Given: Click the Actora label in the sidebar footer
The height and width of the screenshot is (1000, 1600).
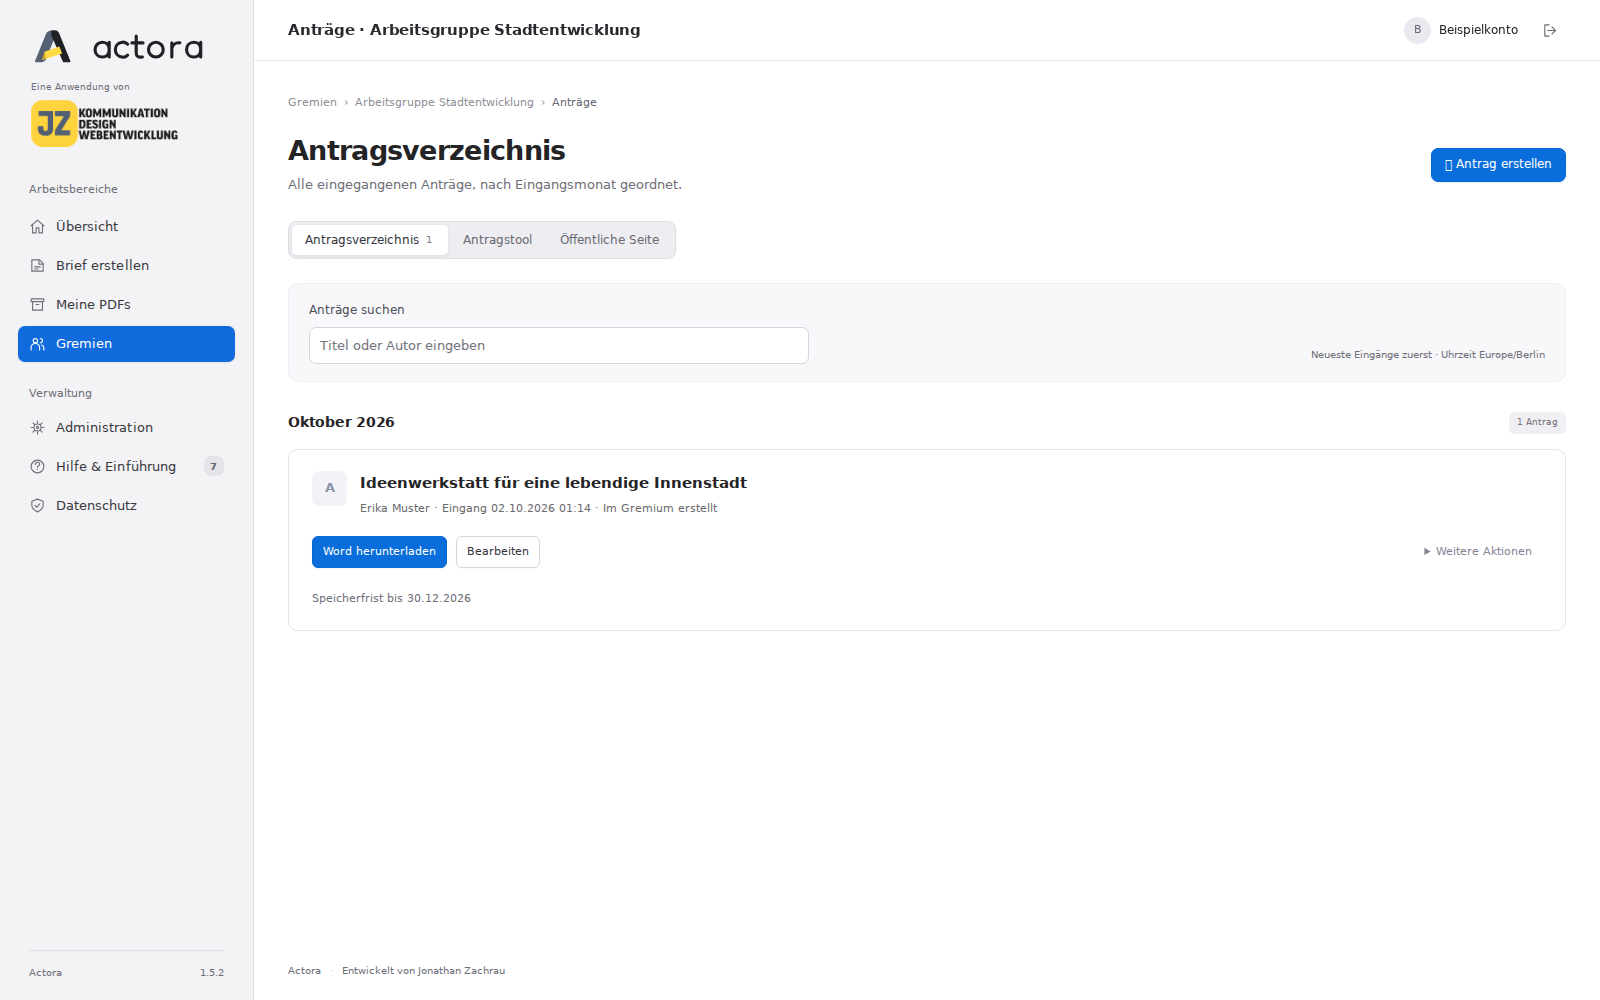Looking at the screenshot, I should (45, 973).
